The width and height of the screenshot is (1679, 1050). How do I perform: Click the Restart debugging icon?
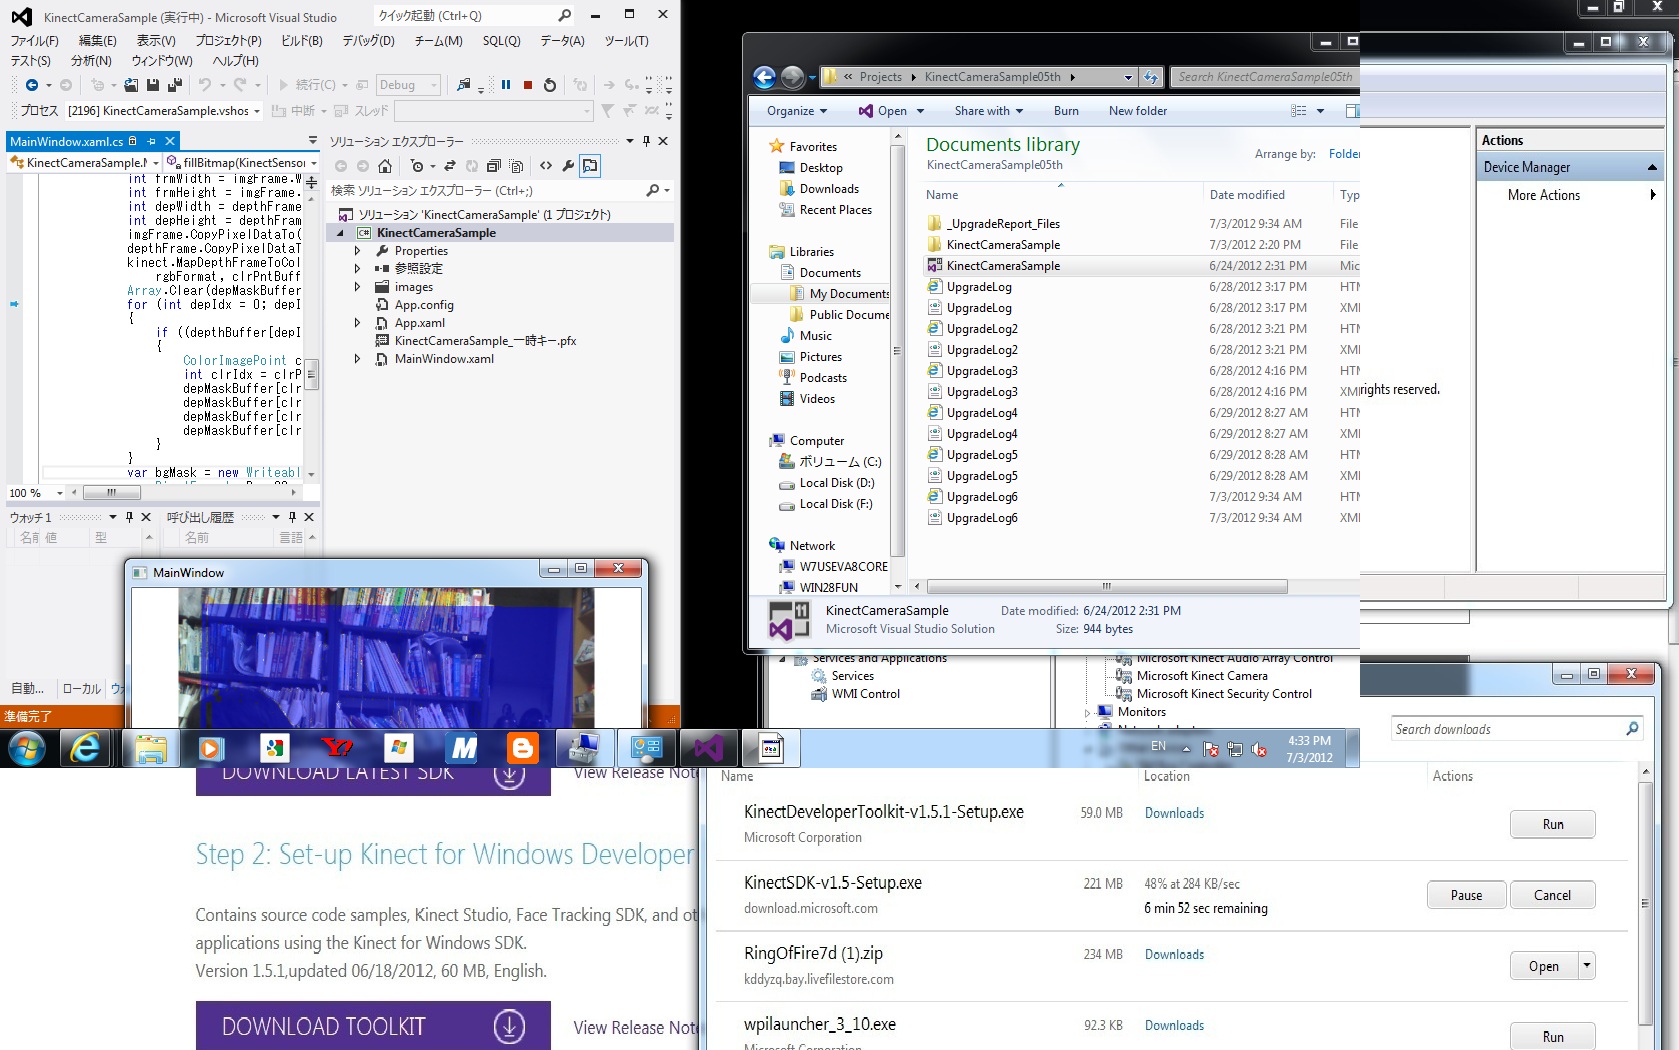point(549,85)
